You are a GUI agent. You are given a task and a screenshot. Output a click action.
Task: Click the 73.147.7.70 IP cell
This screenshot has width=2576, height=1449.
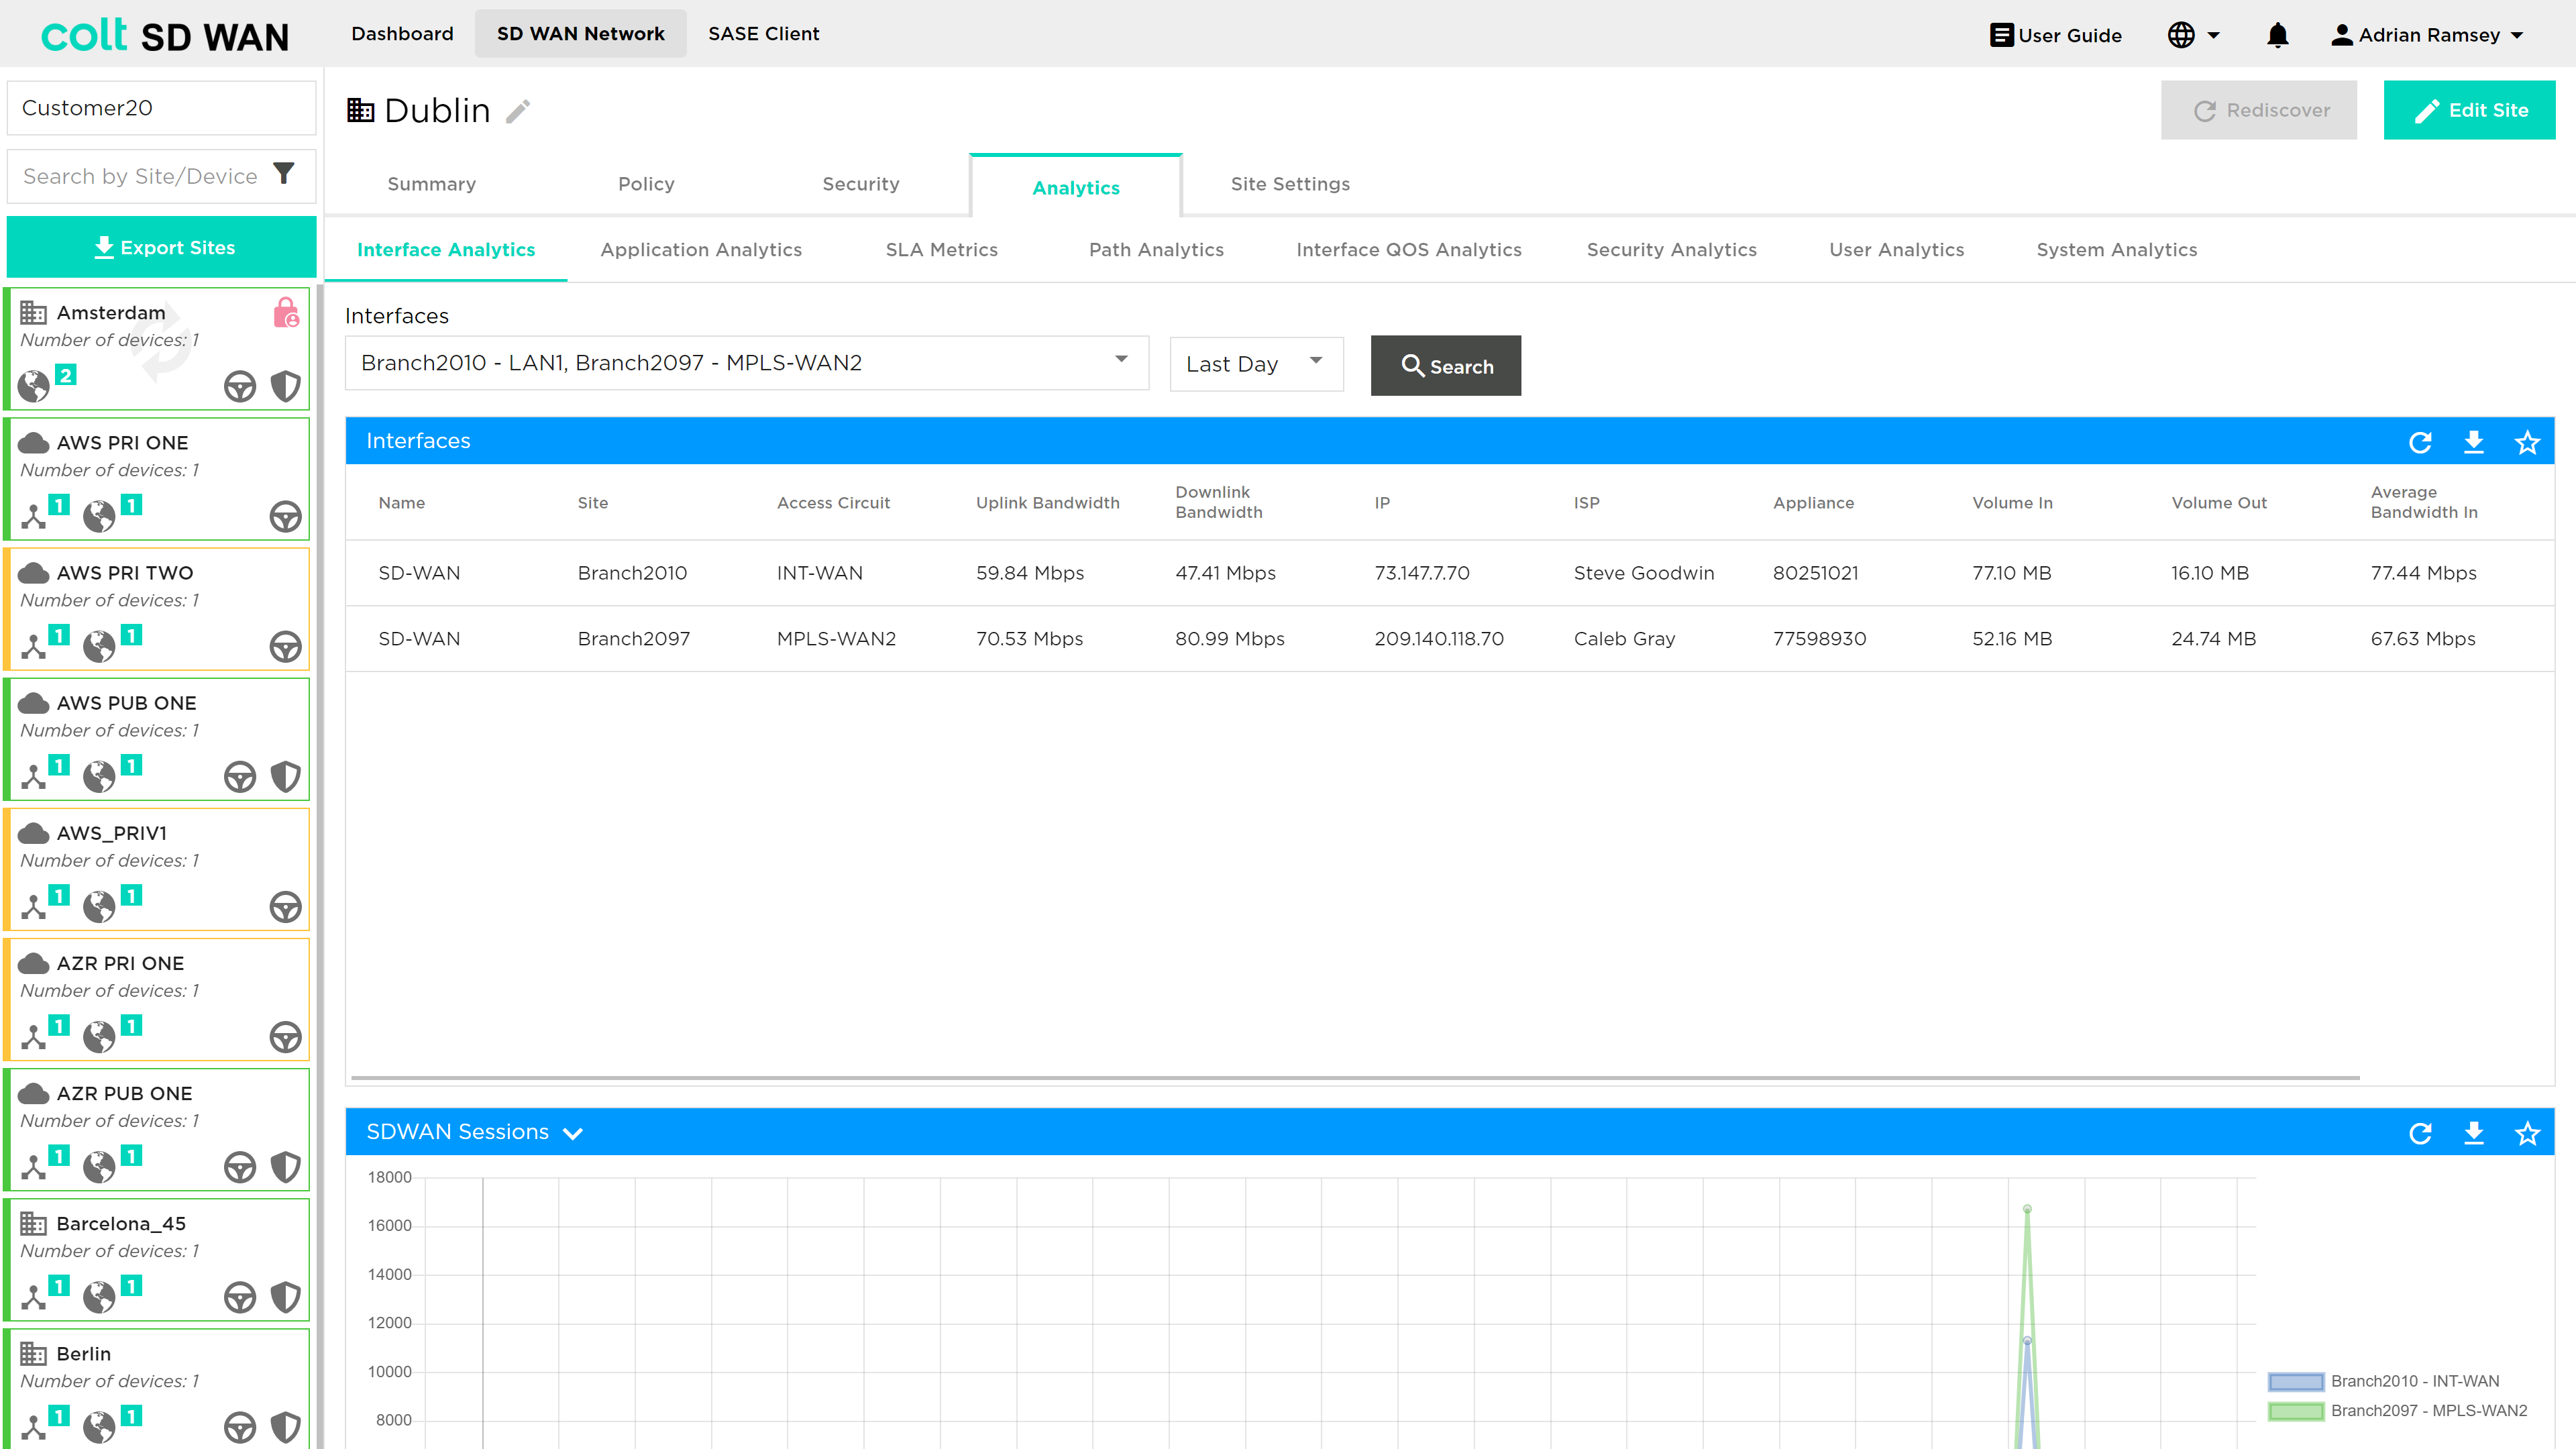click(x=1421, y=573)
